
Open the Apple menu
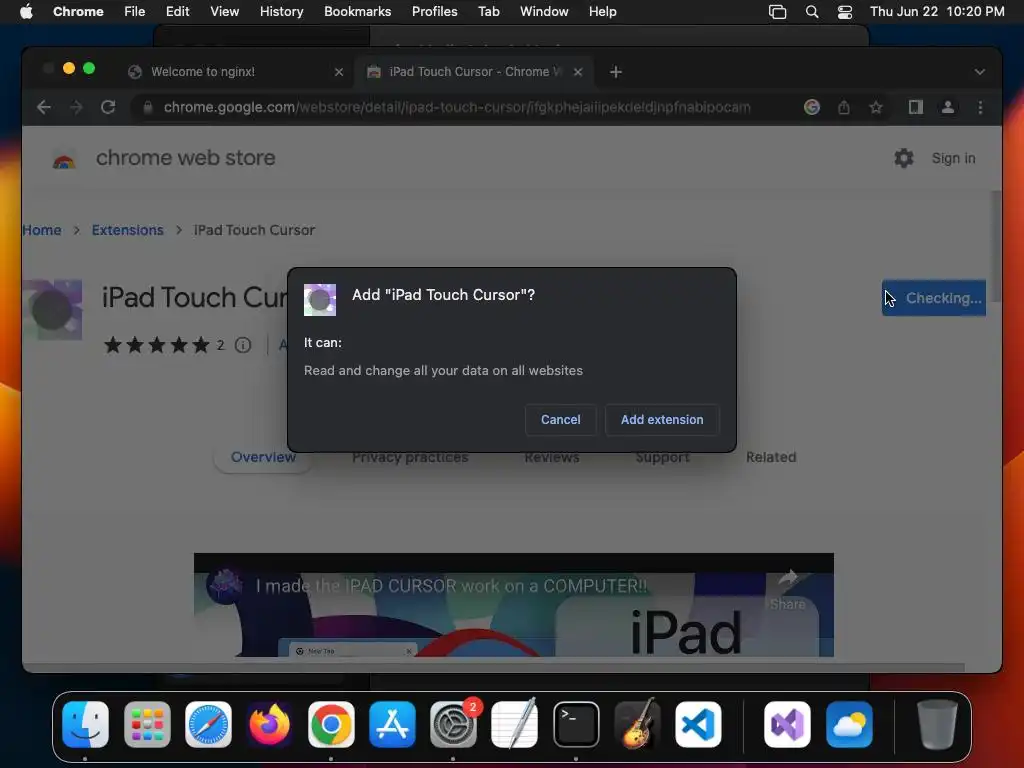pos(26,12)
